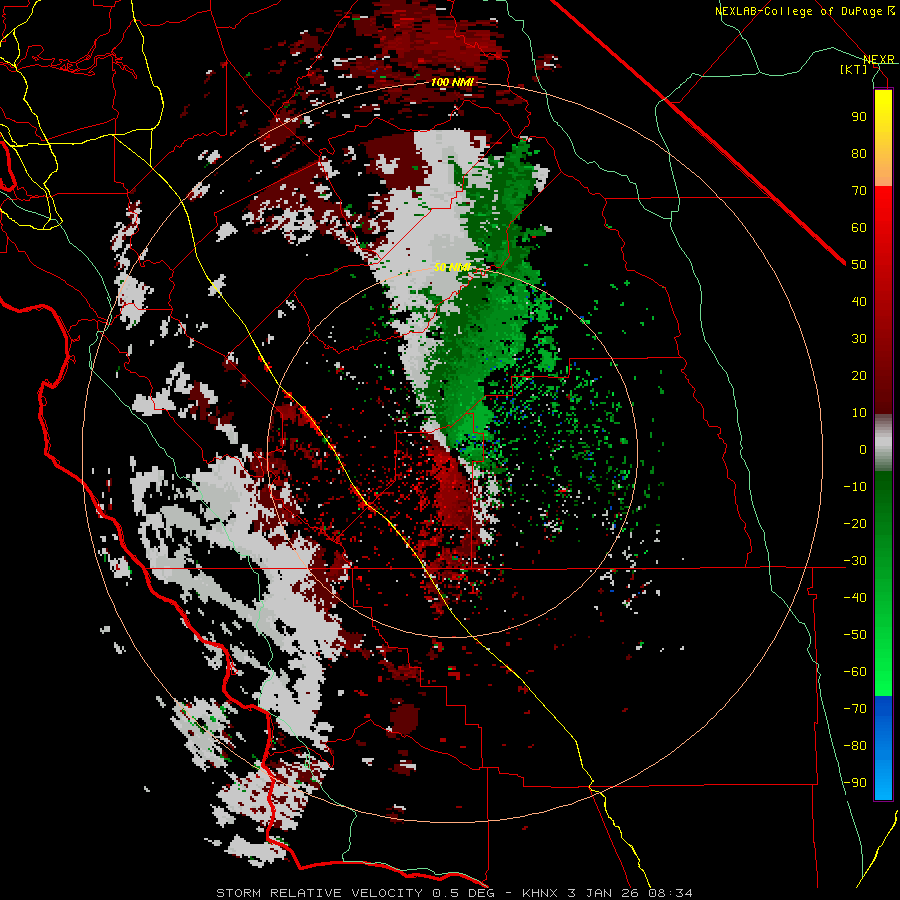The height and width of the screenshot is (900, 900).
Task: Click the 50 NMI range ring label
Action: pos(452,267)
